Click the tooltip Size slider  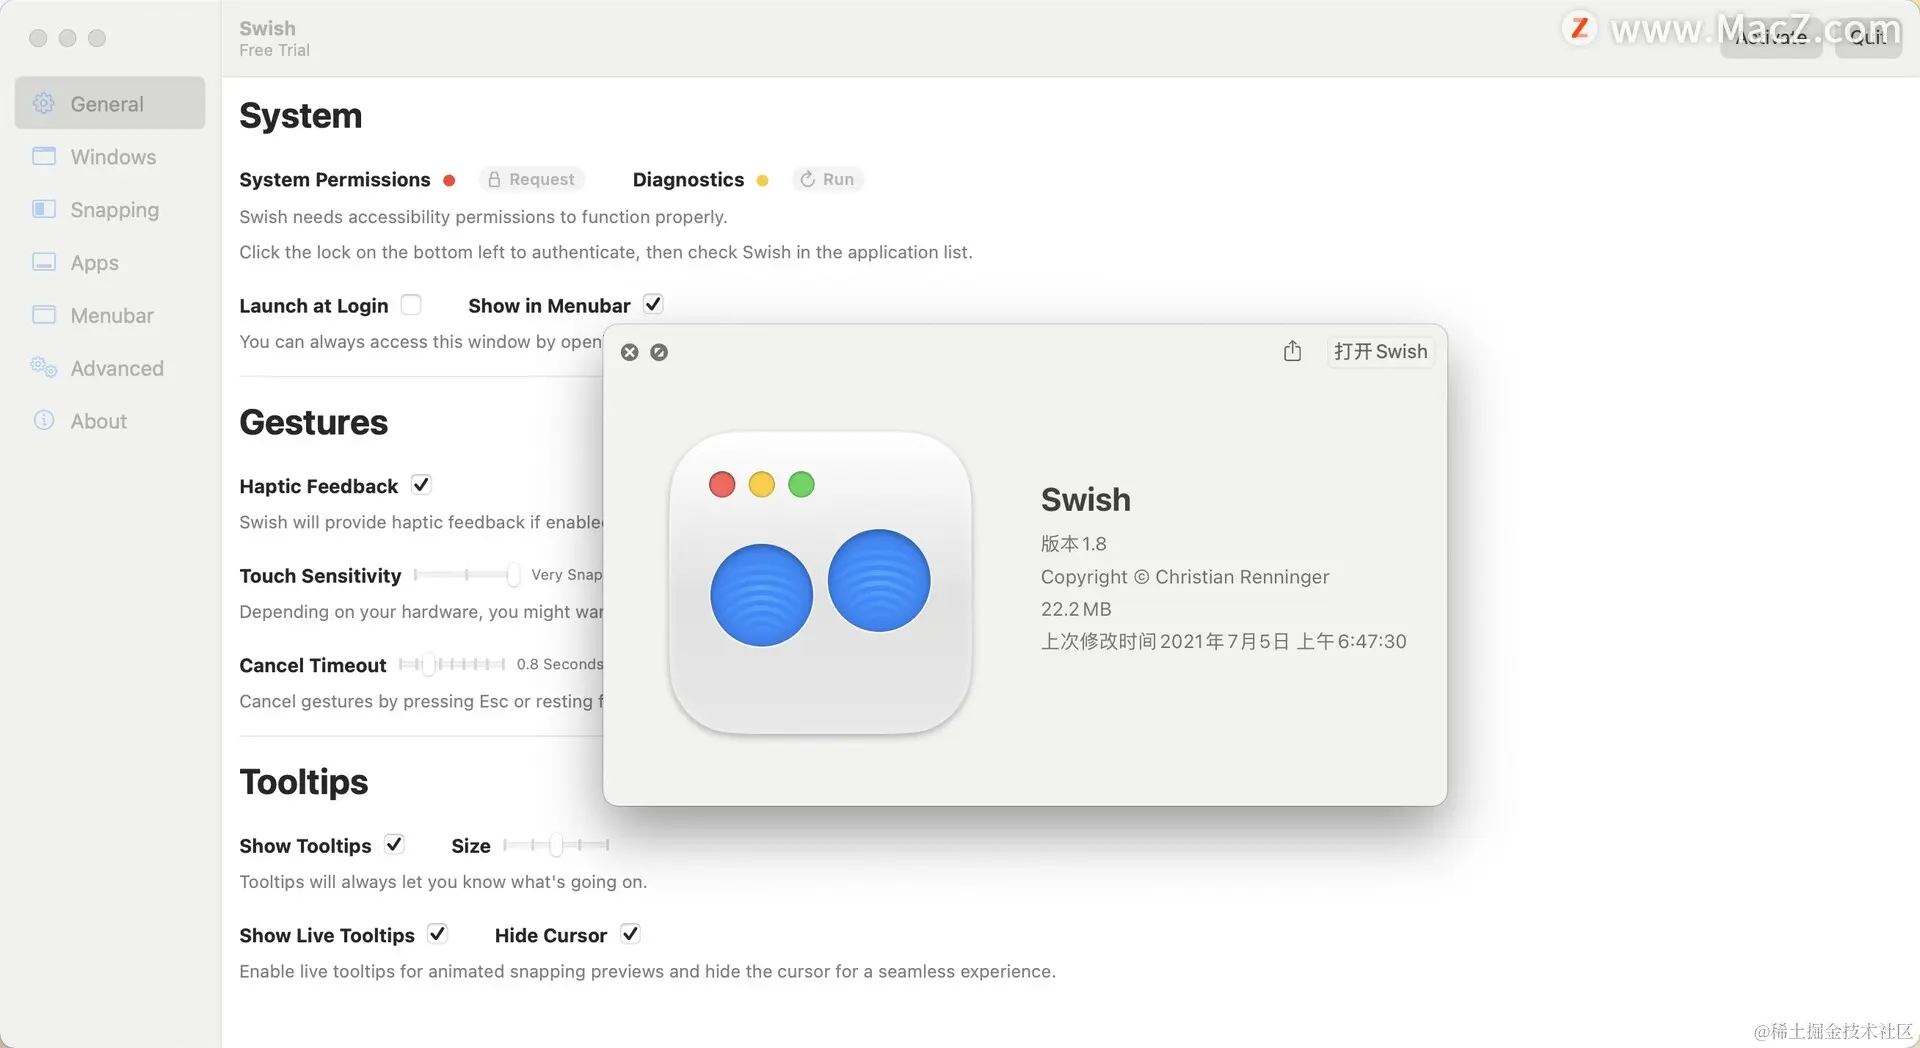(557, 845)
